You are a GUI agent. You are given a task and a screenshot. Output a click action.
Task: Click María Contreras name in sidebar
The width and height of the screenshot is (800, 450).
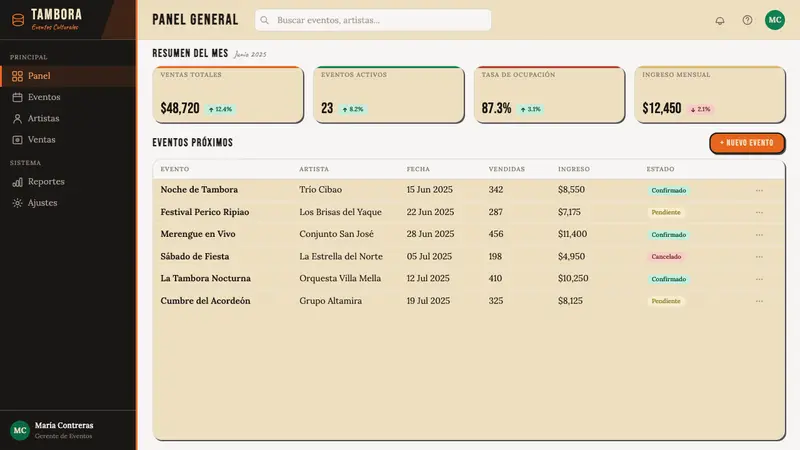64,425
